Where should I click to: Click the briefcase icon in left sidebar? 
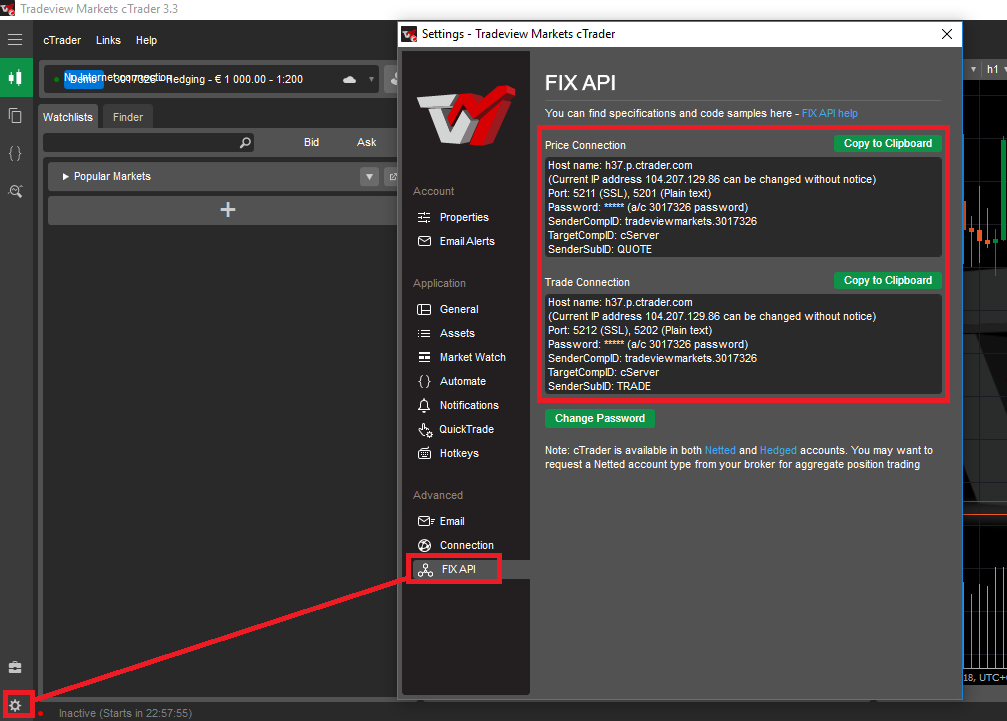(x=15, y=667)
